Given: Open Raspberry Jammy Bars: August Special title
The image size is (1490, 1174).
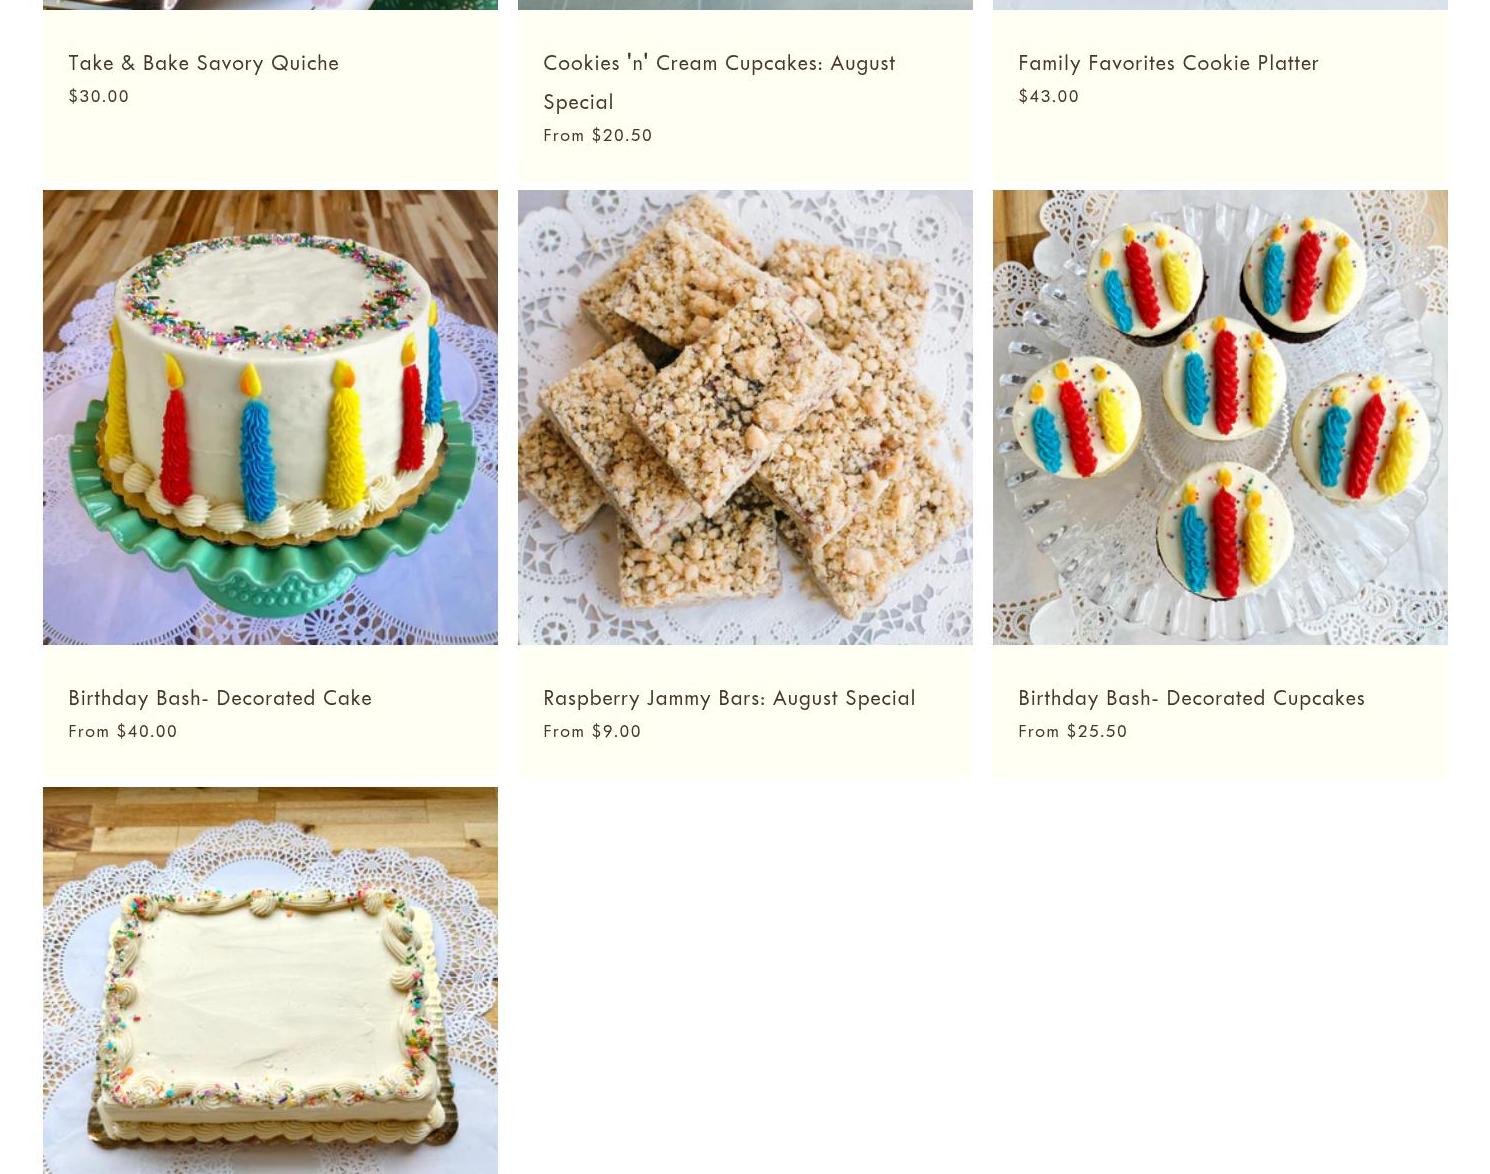Looking at the screenshot, I should [x=729, y=697].
